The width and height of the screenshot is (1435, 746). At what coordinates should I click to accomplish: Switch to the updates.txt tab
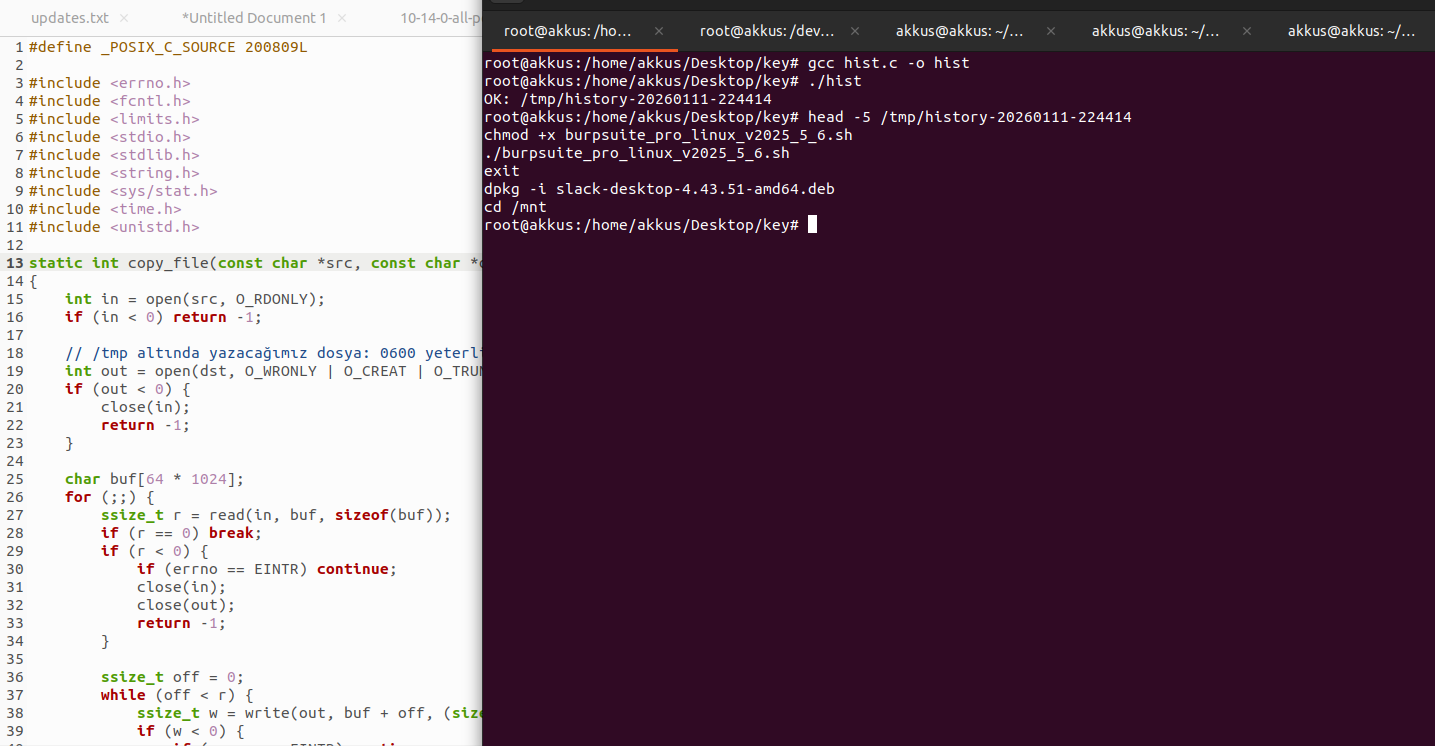point(69,18)
